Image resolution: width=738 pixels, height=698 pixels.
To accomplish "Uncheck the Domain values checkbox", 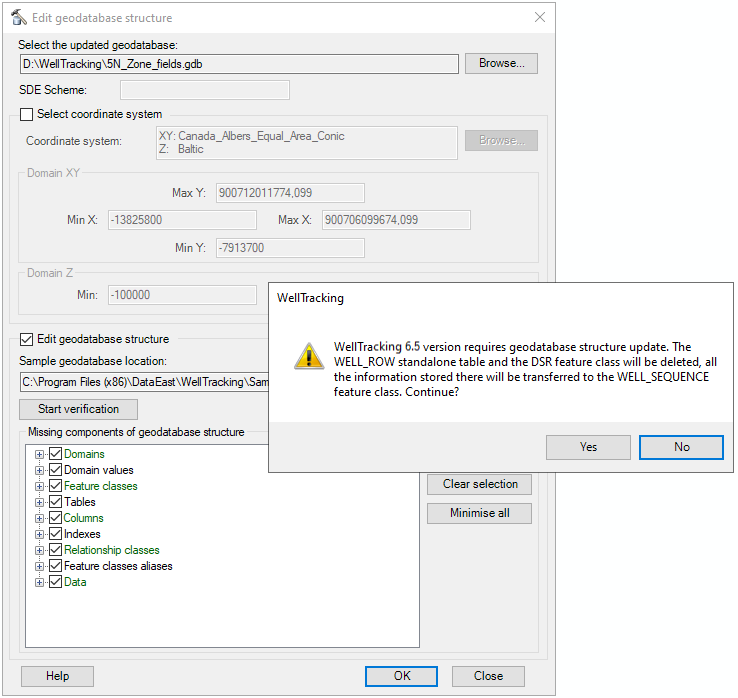I will point(56,470).
